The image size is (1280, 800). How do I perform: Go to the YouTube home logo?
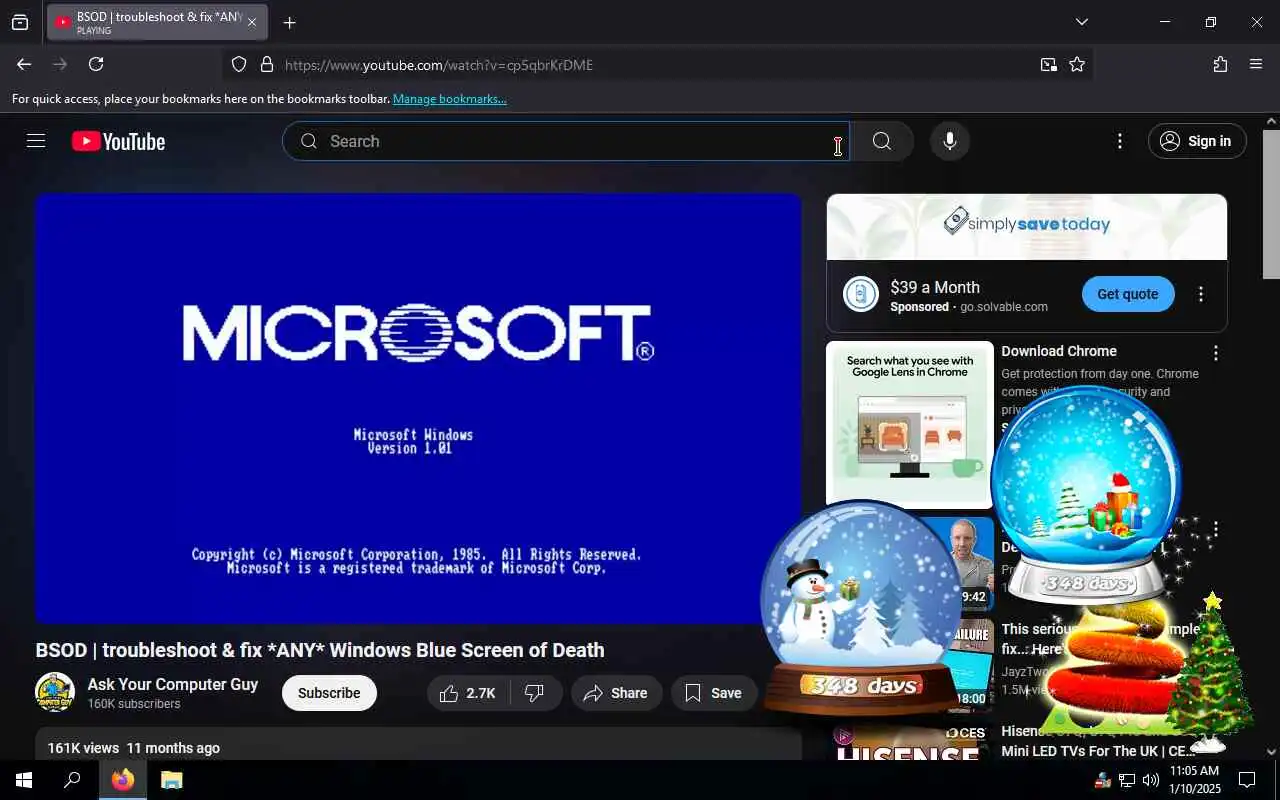[118, 142]
